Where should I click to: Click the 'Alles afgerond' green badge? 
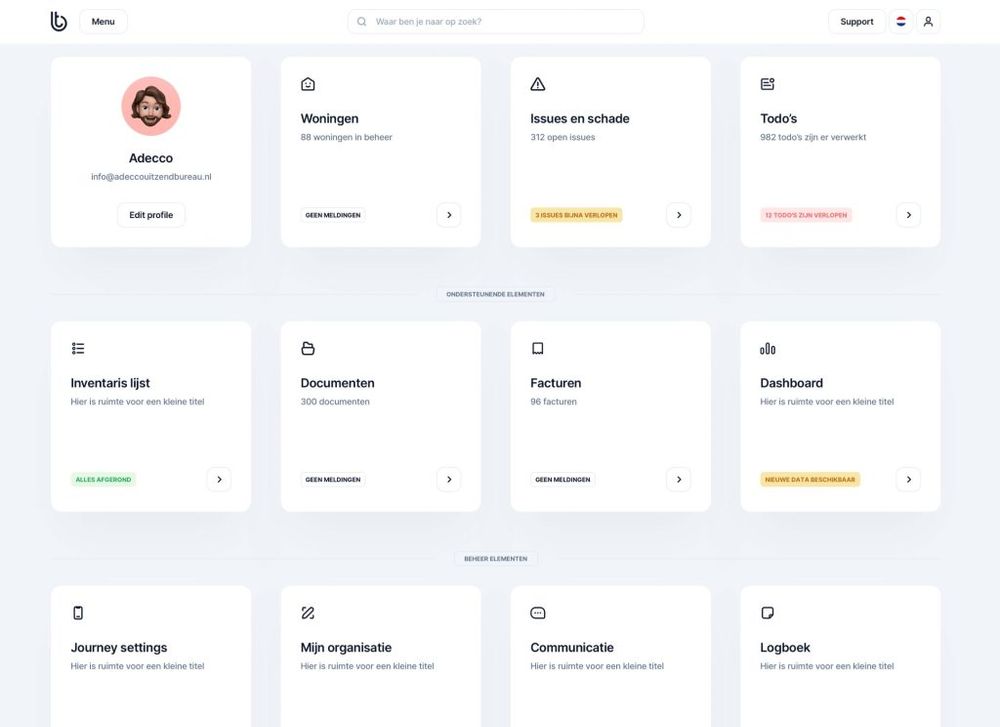click(103, 480)
